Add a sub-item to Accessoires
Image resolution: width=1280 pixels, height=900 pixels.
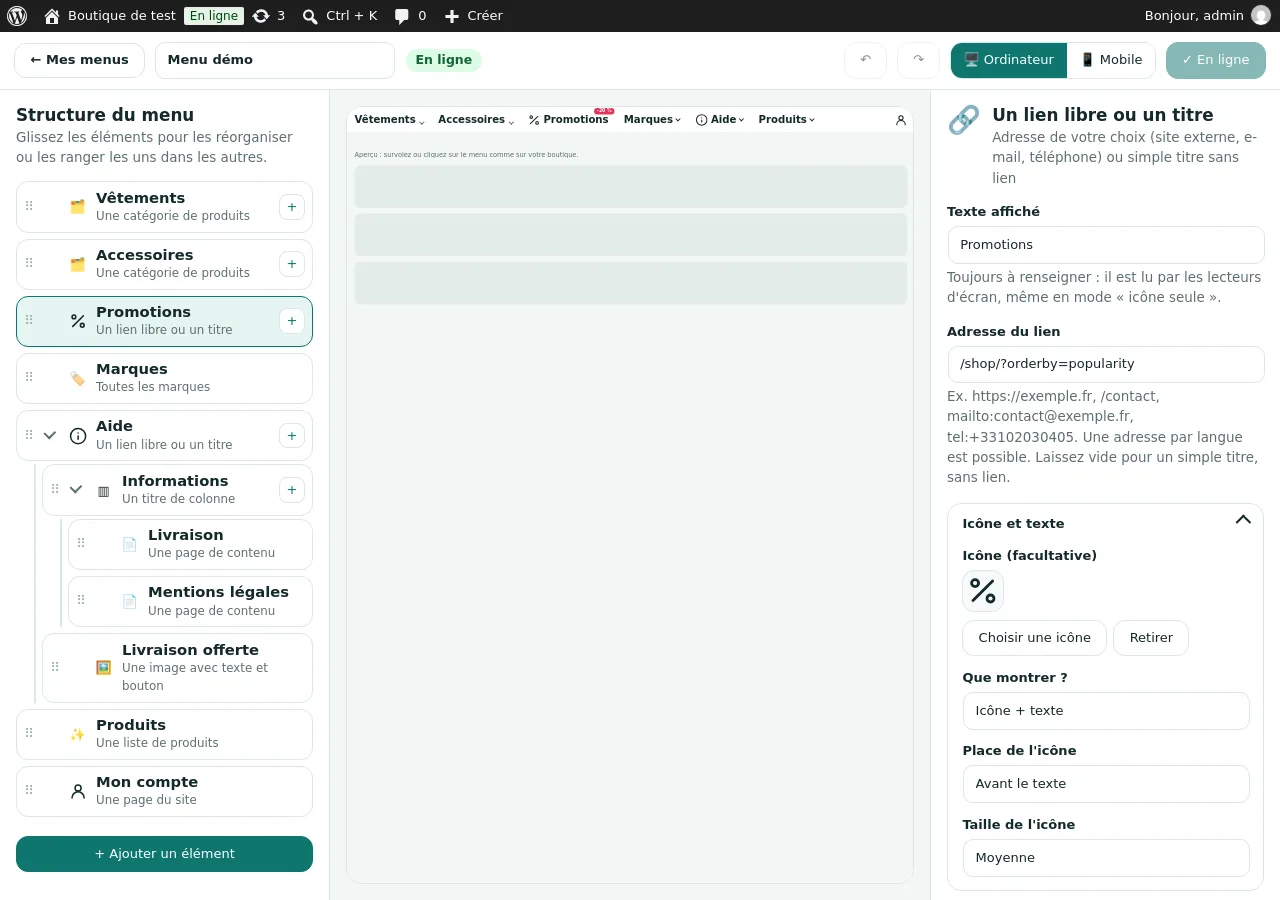(x=292, y=264)
